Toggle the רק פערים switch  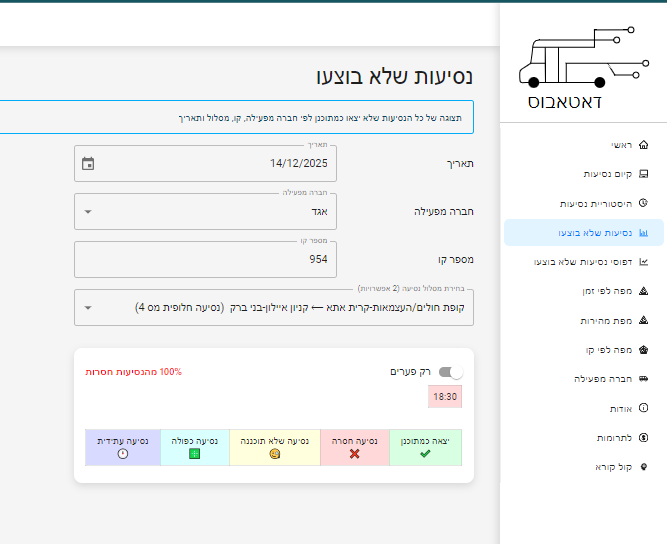(x=451, y=372)
